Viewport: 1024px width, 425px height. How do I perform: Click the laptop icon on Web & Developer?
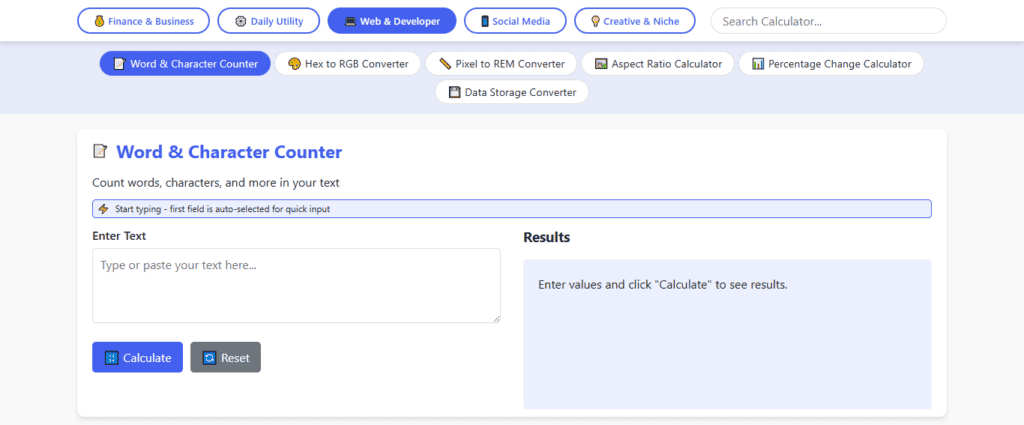click(x=350, y=22)
